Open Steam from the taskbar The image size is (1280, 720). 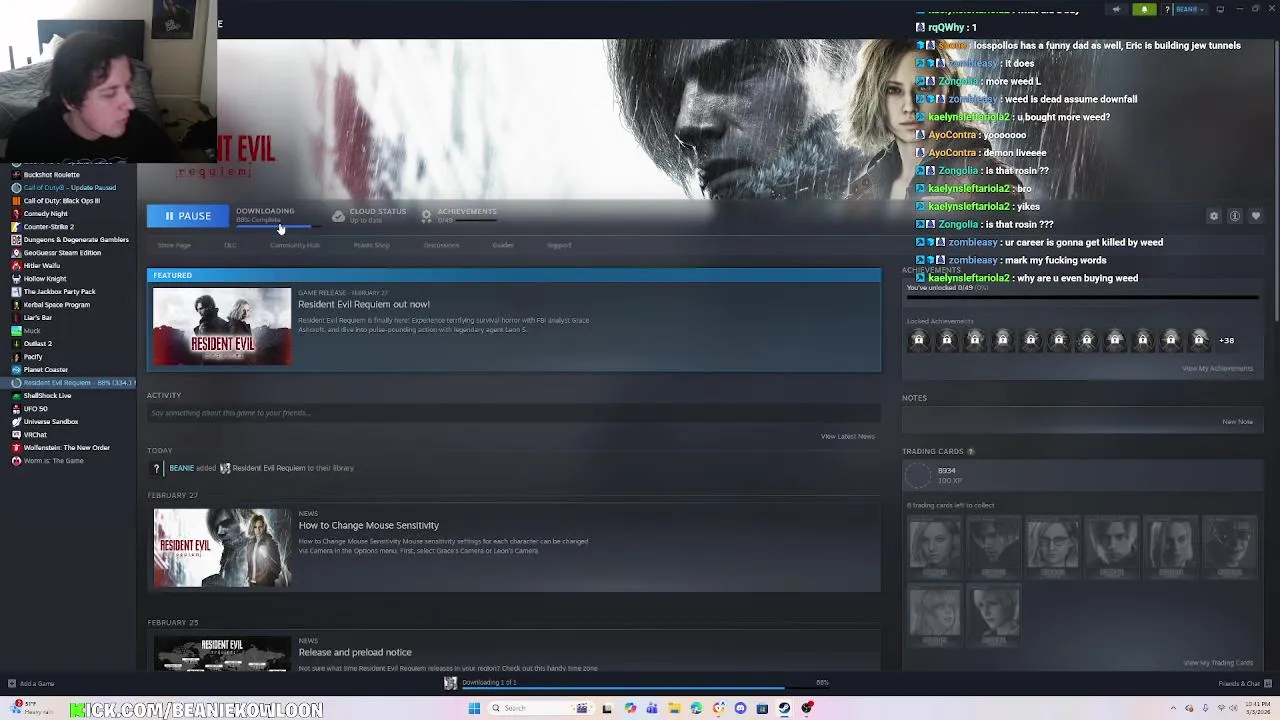point(784,709)
